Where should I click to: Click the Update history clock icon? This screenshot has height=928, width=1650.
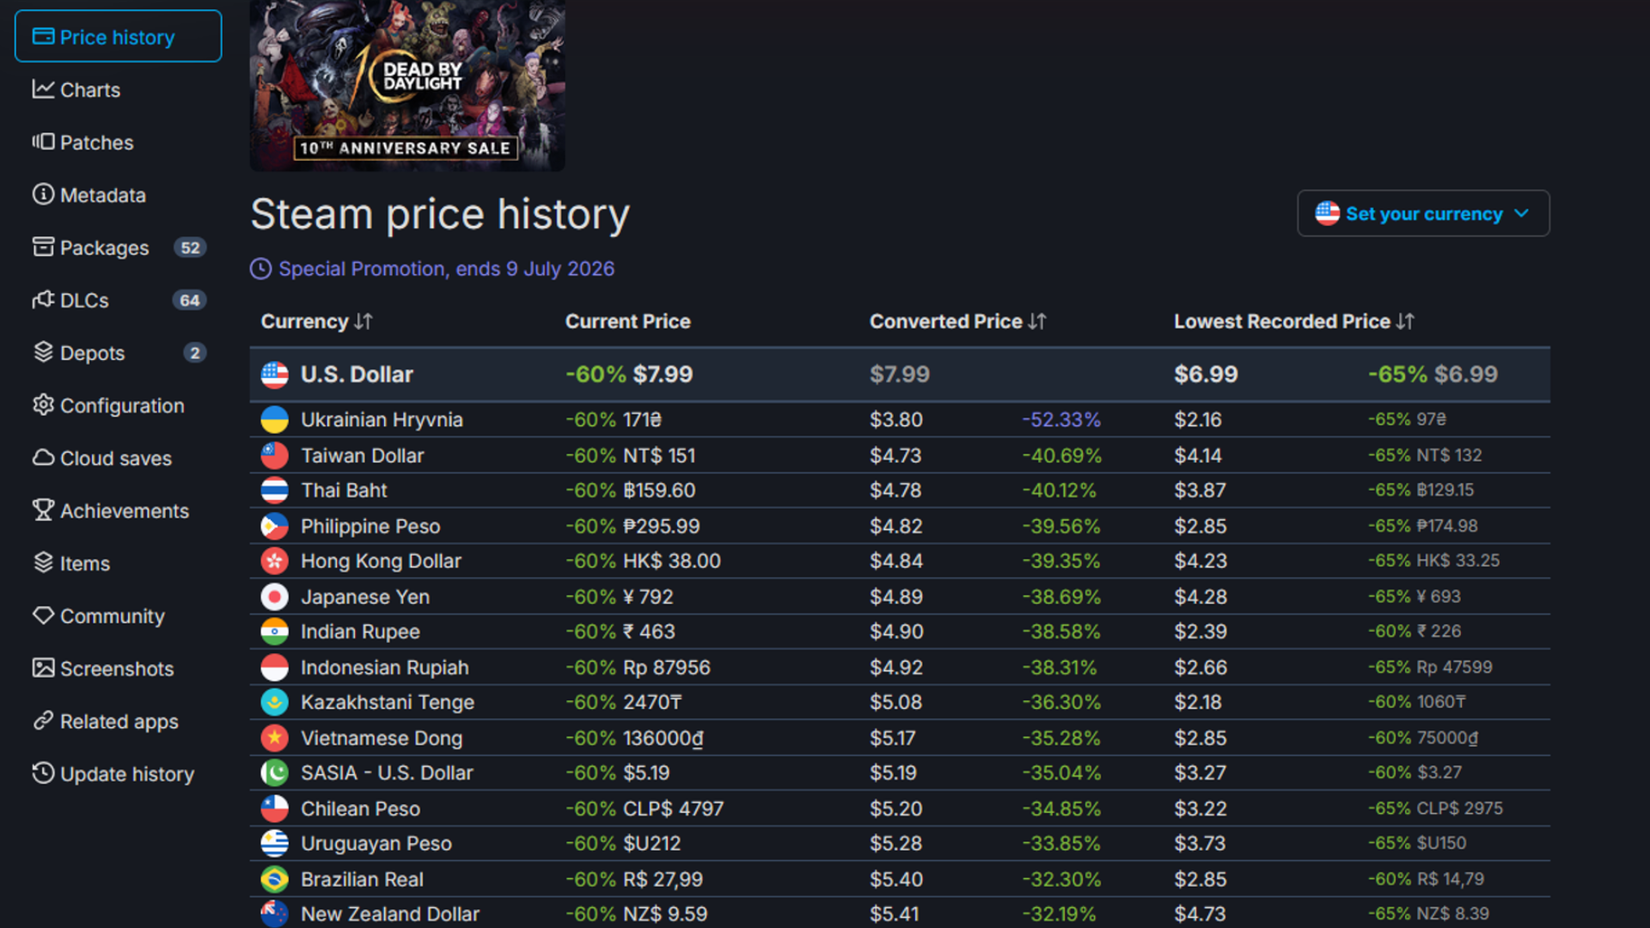click(x=43, y=773)
